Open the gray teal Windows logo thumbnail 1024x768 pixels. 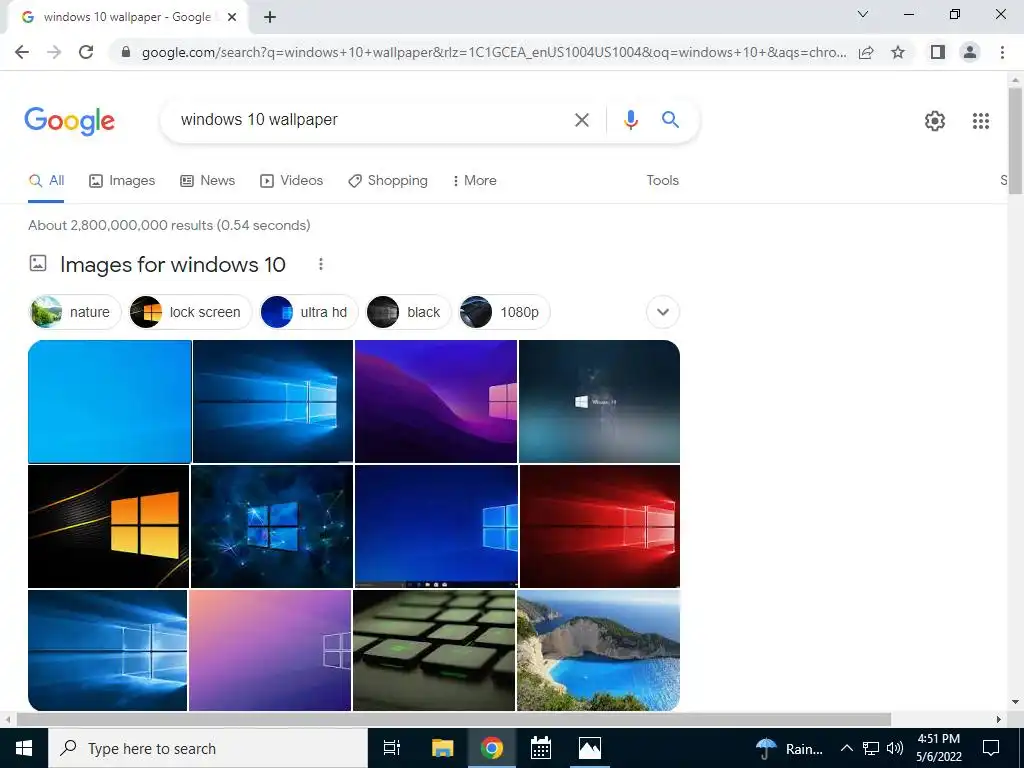point(599,401)
